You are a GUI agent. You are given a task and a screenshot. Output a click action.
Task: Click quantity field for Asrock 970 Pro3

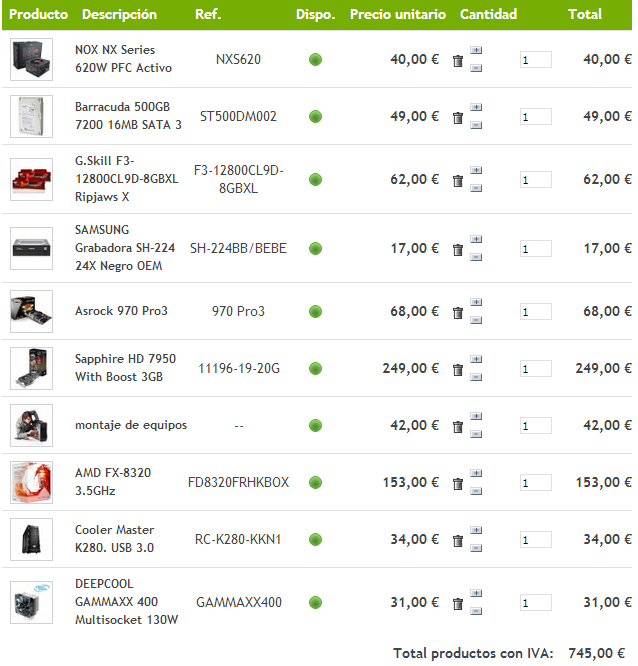click(536, 312)
